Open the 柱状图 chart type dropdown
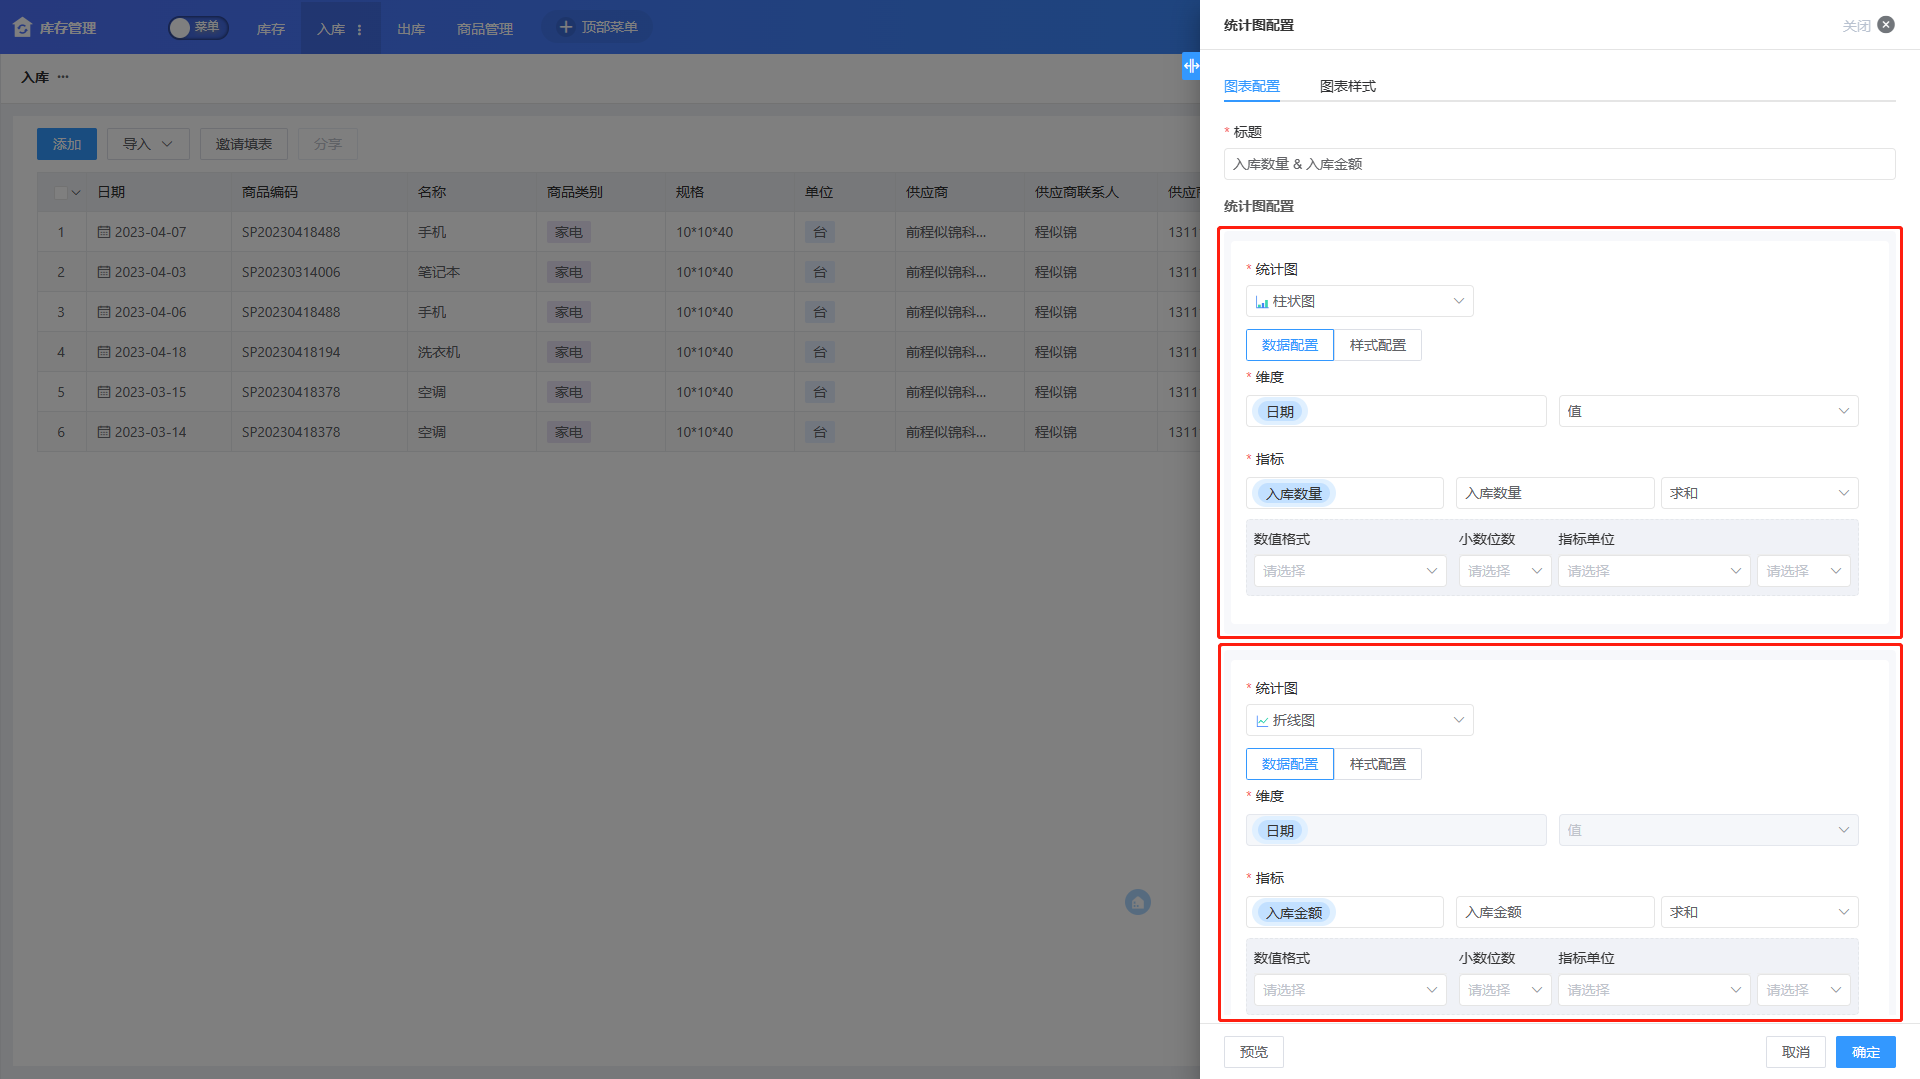This screenshot has height=1079, width=1920. [1359, 301]
